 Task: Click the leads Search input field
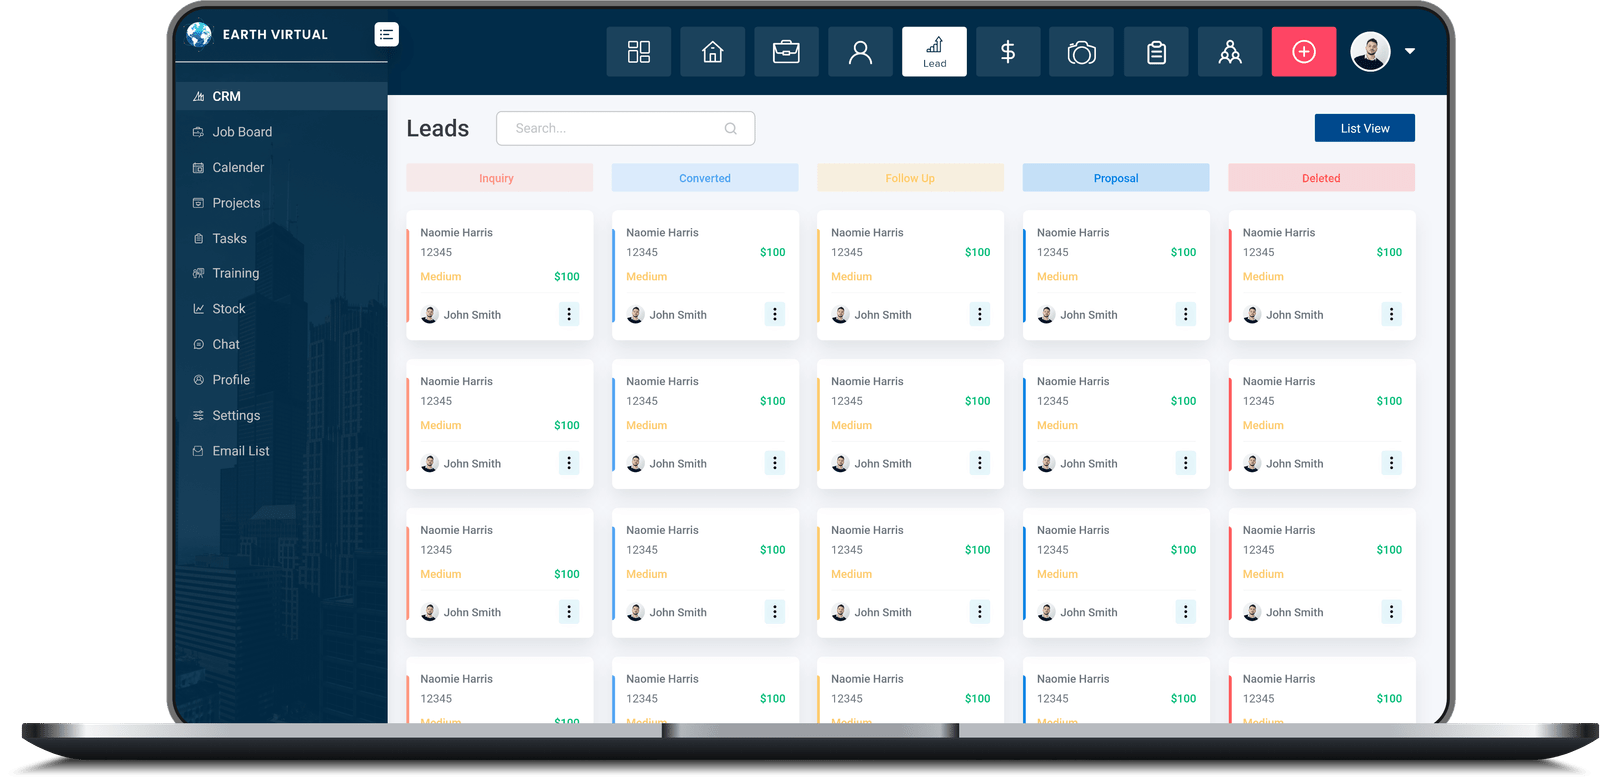click(615, 128)
